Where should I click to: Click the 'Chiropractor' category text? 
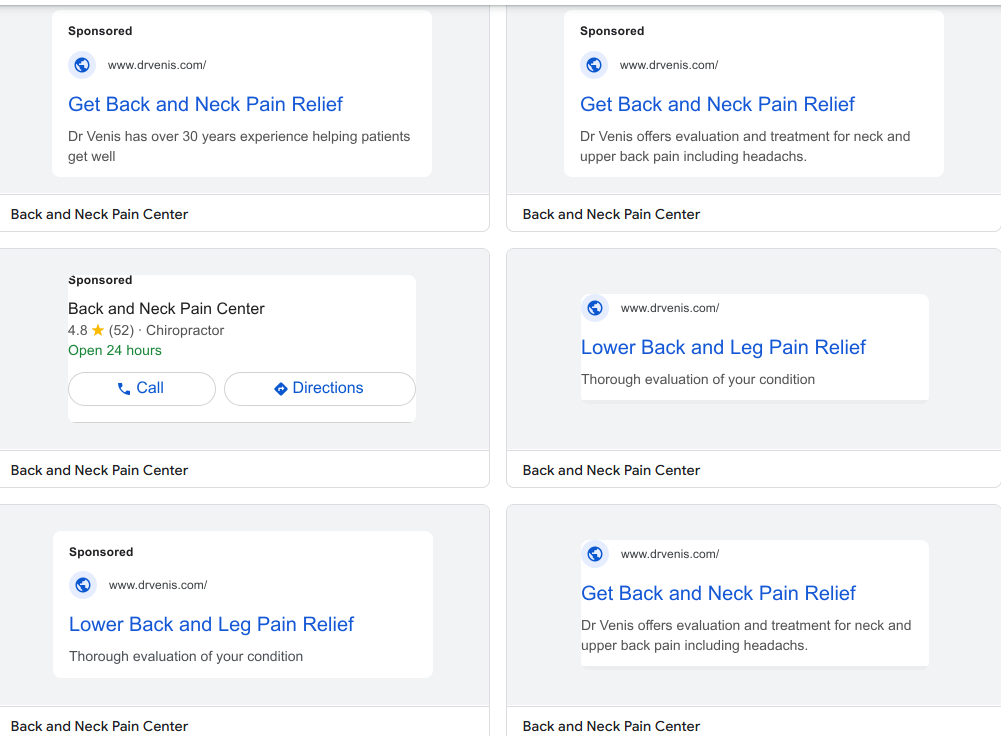(185, 331)
